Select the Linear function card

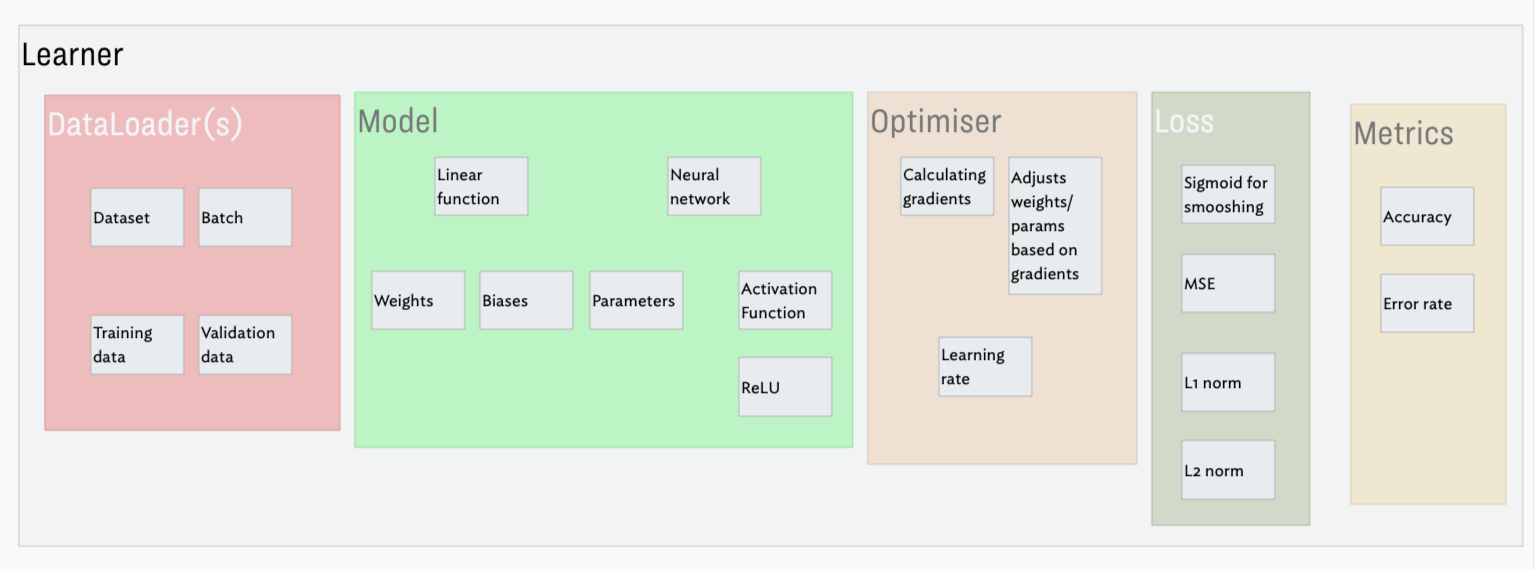point(481,186)
